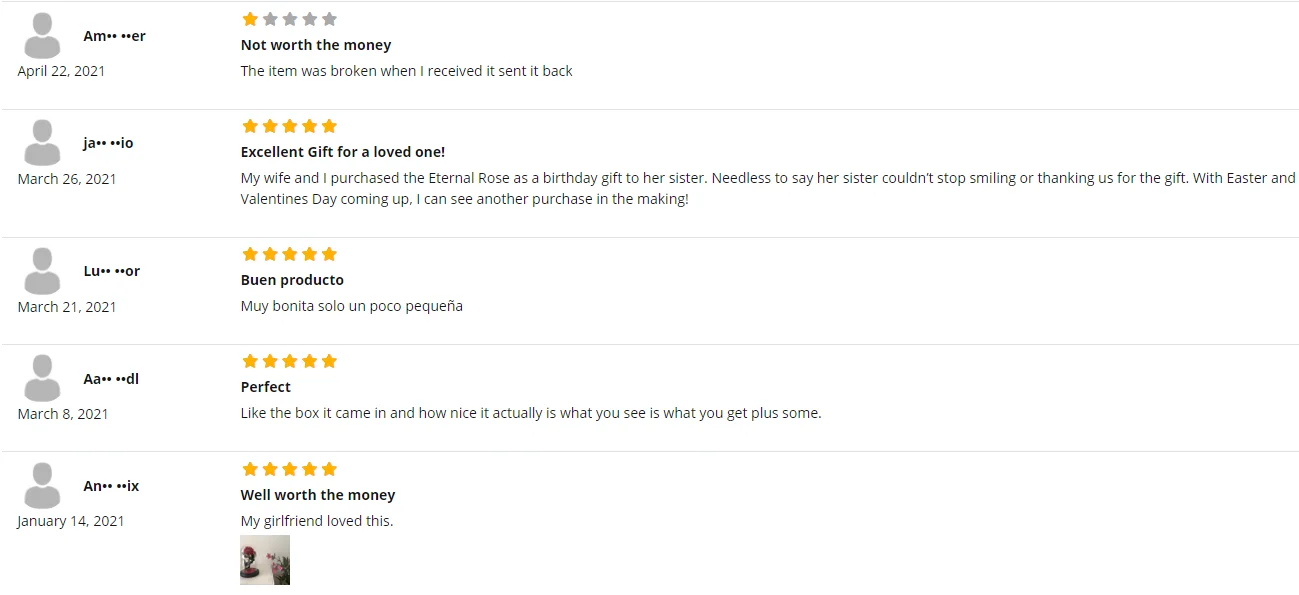This screenshot has height=595, width=1299.
Task: Click the star rating above 'Perfect' review
Action: [289, 361]
